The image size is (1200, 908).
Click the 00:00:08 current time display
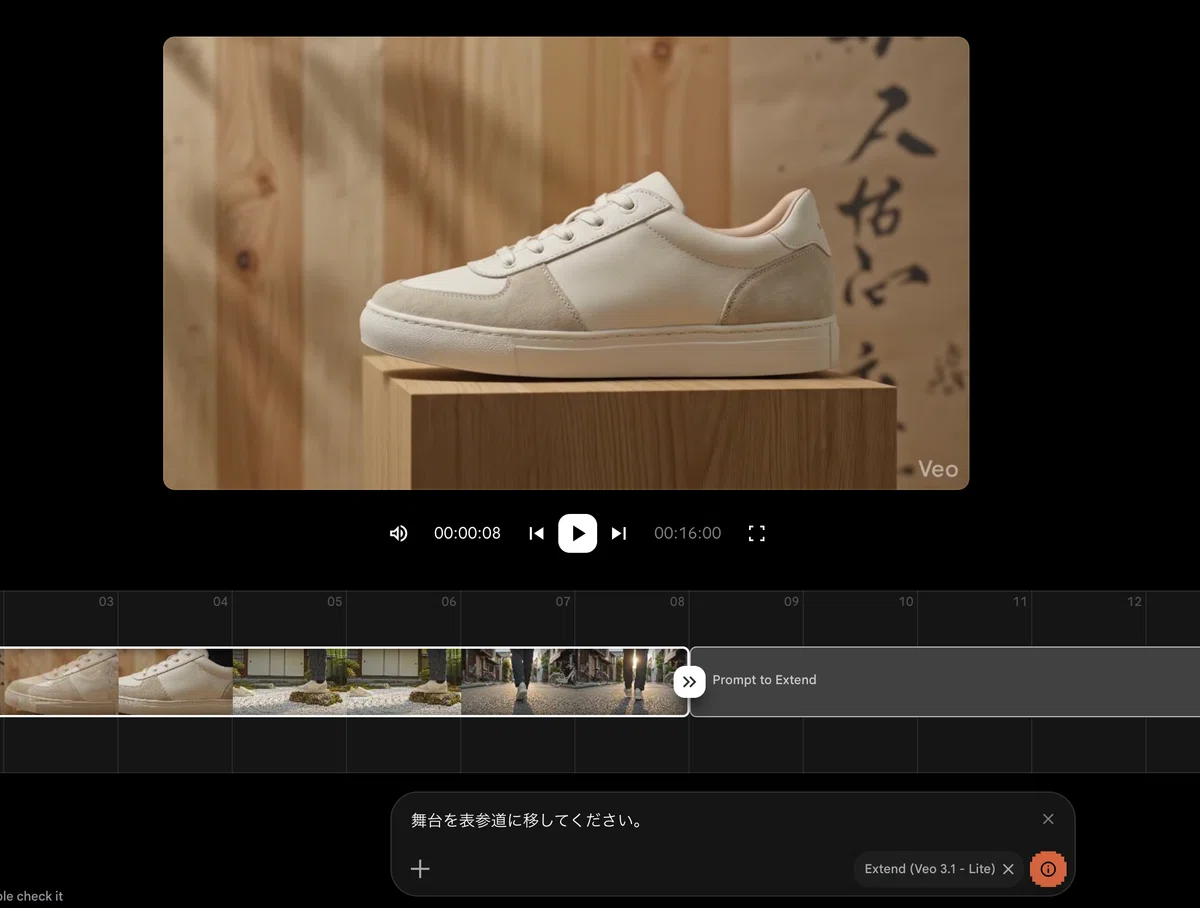467,533
